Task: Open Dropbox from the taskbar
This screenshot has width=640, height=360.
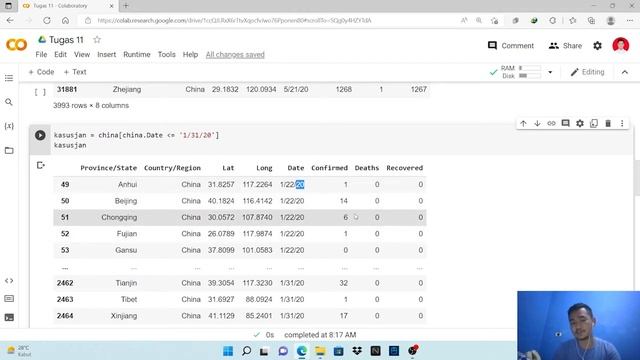Action: click(x=357, y=351)
